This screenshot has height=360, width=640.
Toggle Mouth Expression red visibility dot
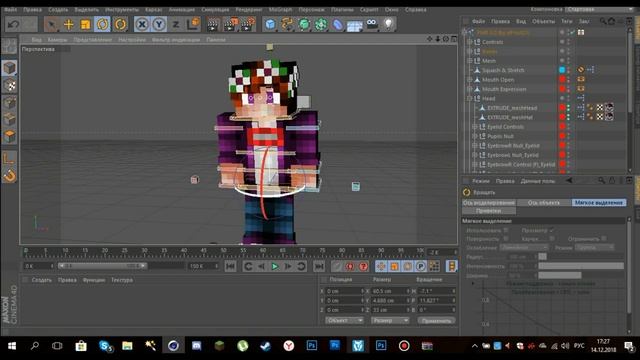(562, 89)
